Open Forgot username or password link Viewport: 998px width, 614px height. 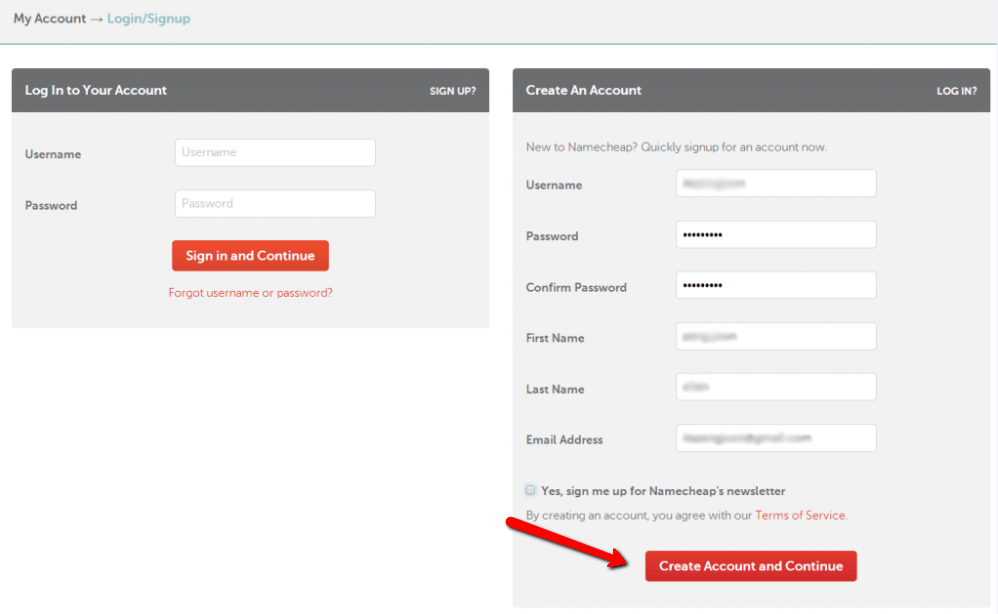click(x=250, y=293)
